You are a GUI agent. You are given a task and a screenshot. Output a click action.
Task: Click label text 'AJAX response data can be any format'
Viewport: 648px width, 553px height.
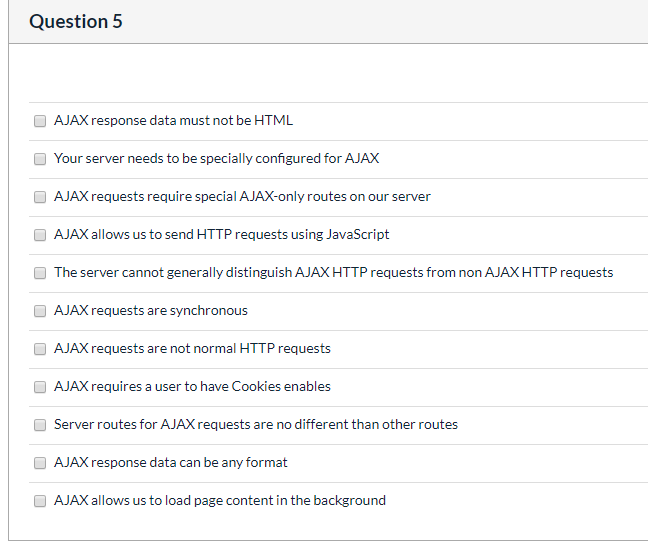pyautogui.click(x=171, y=462)
